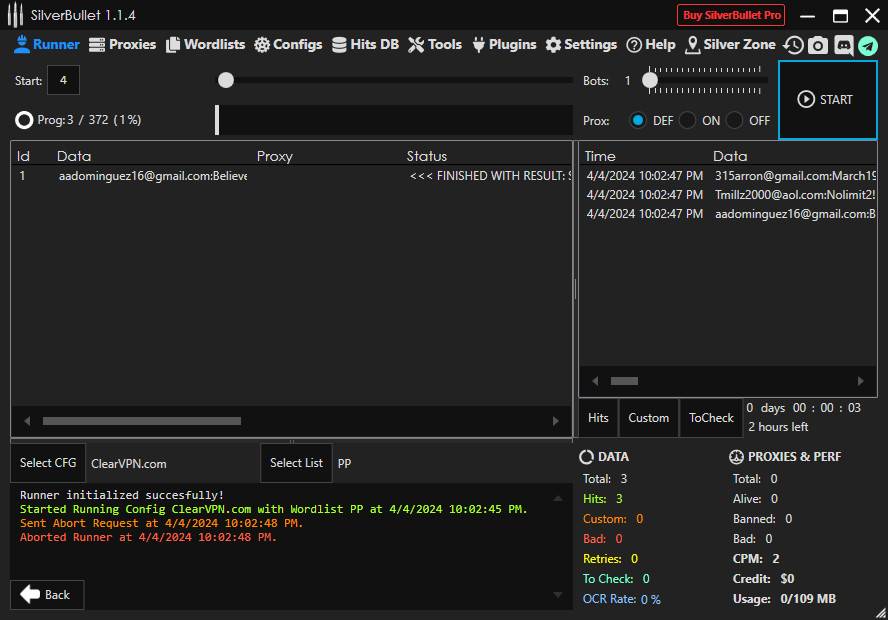Set the Prox option to ON
This screenshot has height=620, width=888.
pos(687,120)
